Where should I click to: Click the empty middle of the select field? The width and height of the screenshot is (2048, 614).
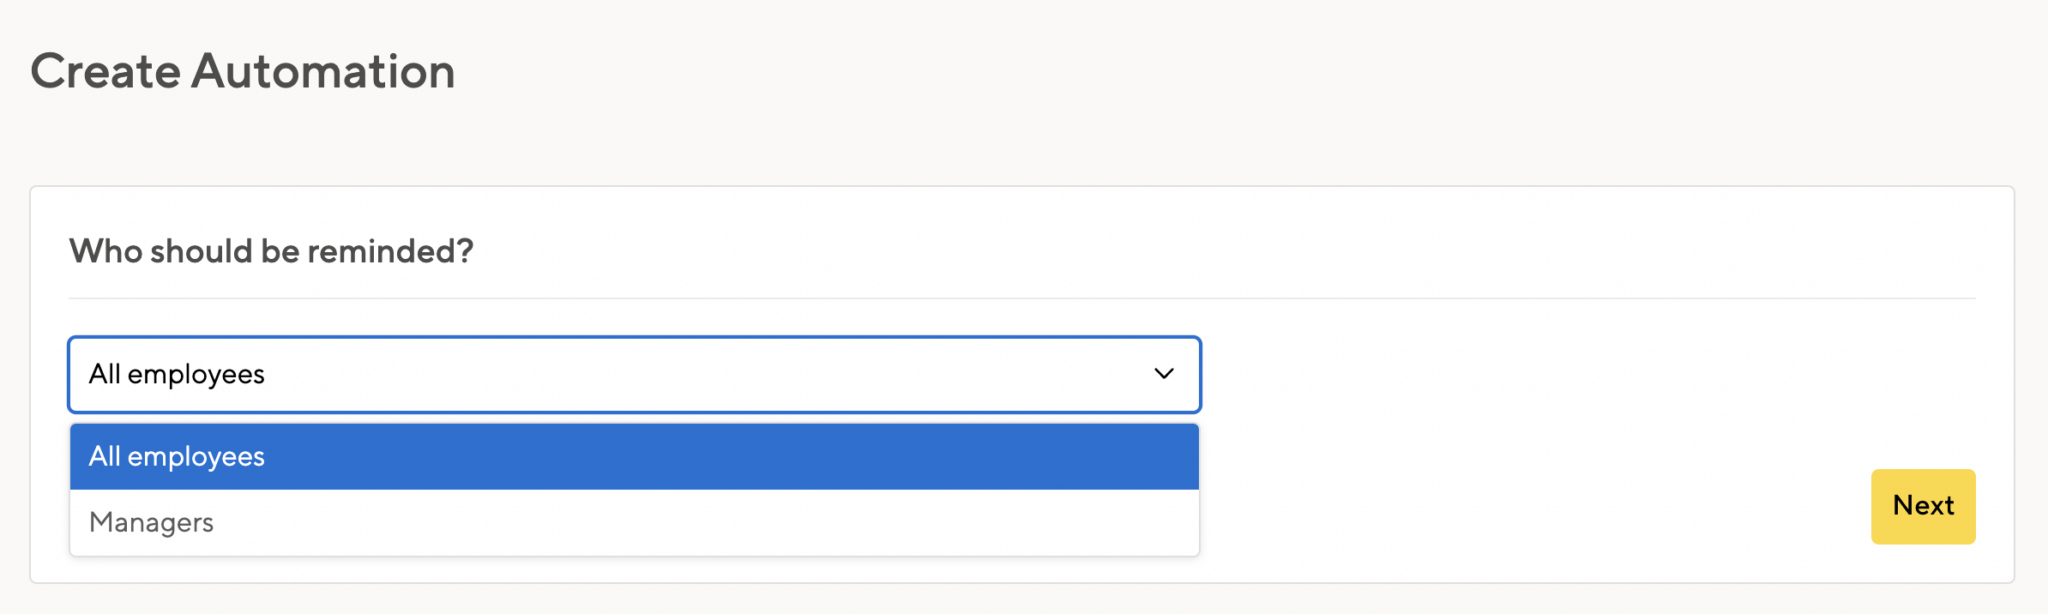tap(700, 374)
